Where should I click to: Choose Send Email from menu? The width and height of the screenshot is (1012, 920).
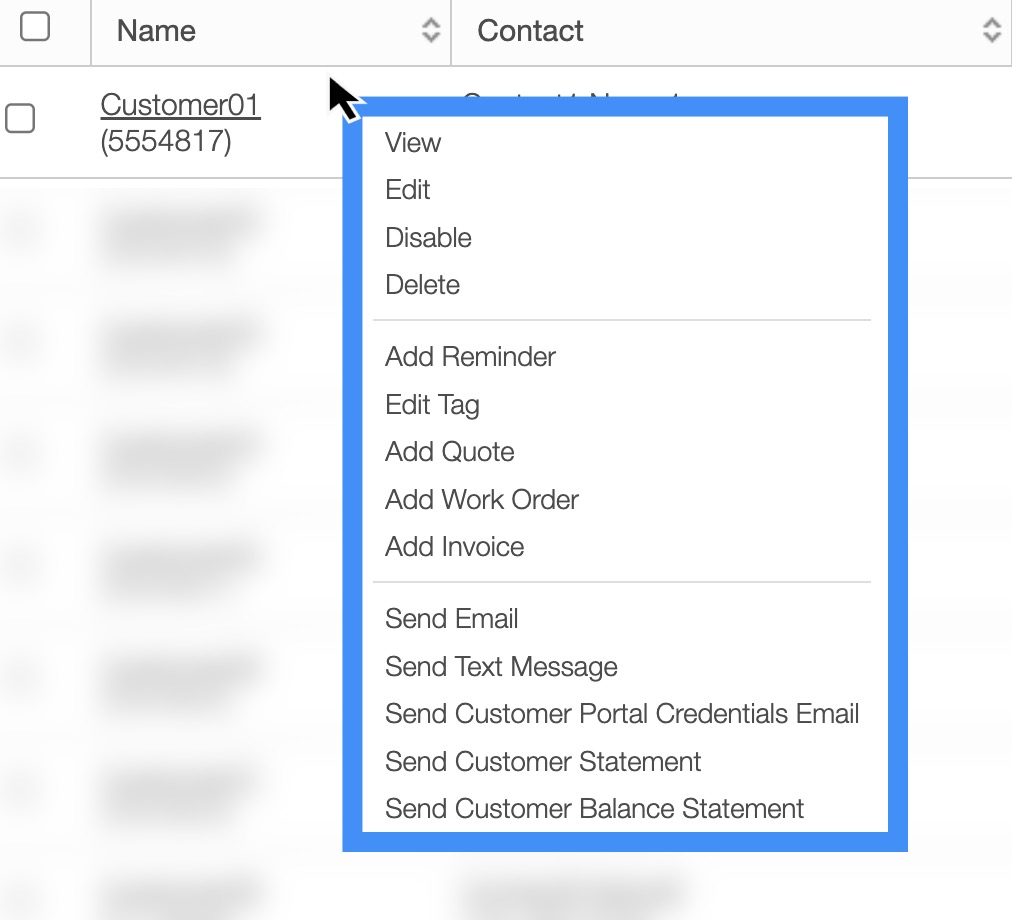(x=452, y=619)
